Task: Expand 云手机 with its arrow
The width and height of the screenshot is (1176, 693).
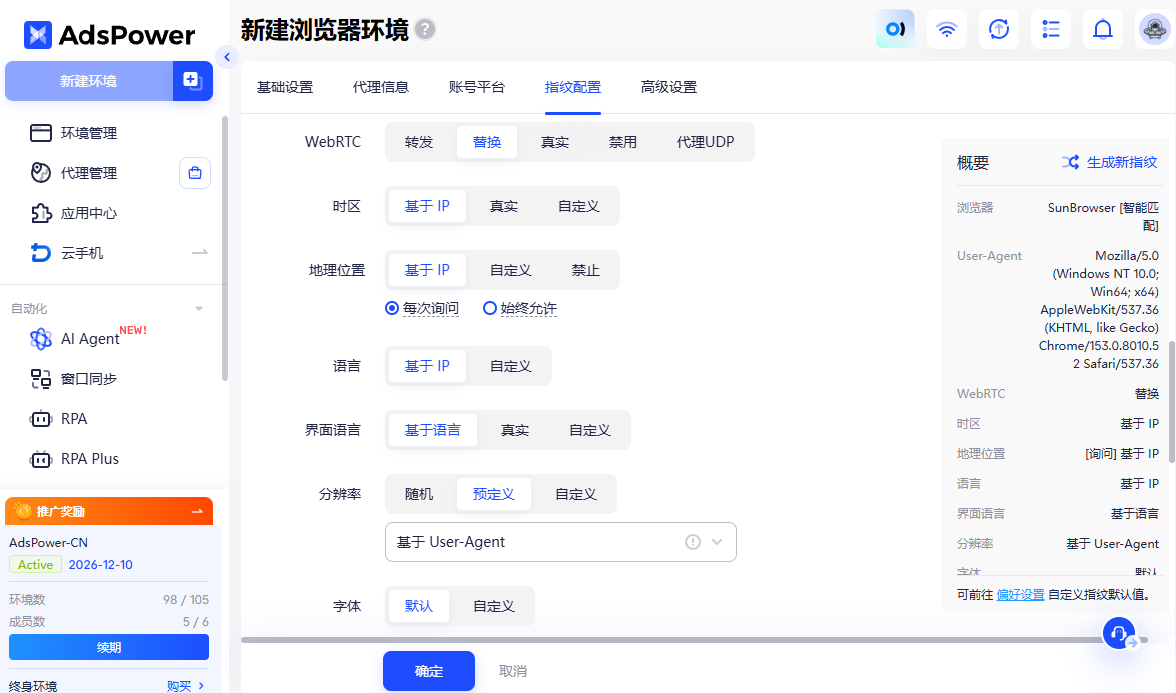Action: (200, 253)
